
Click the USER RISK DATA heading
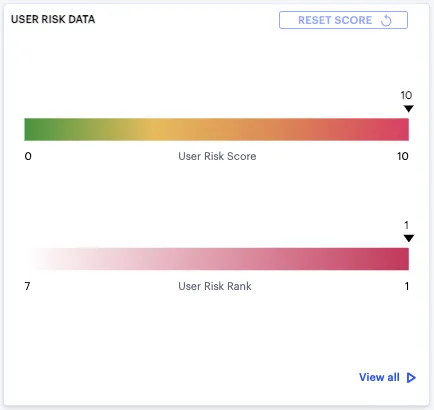53,19
